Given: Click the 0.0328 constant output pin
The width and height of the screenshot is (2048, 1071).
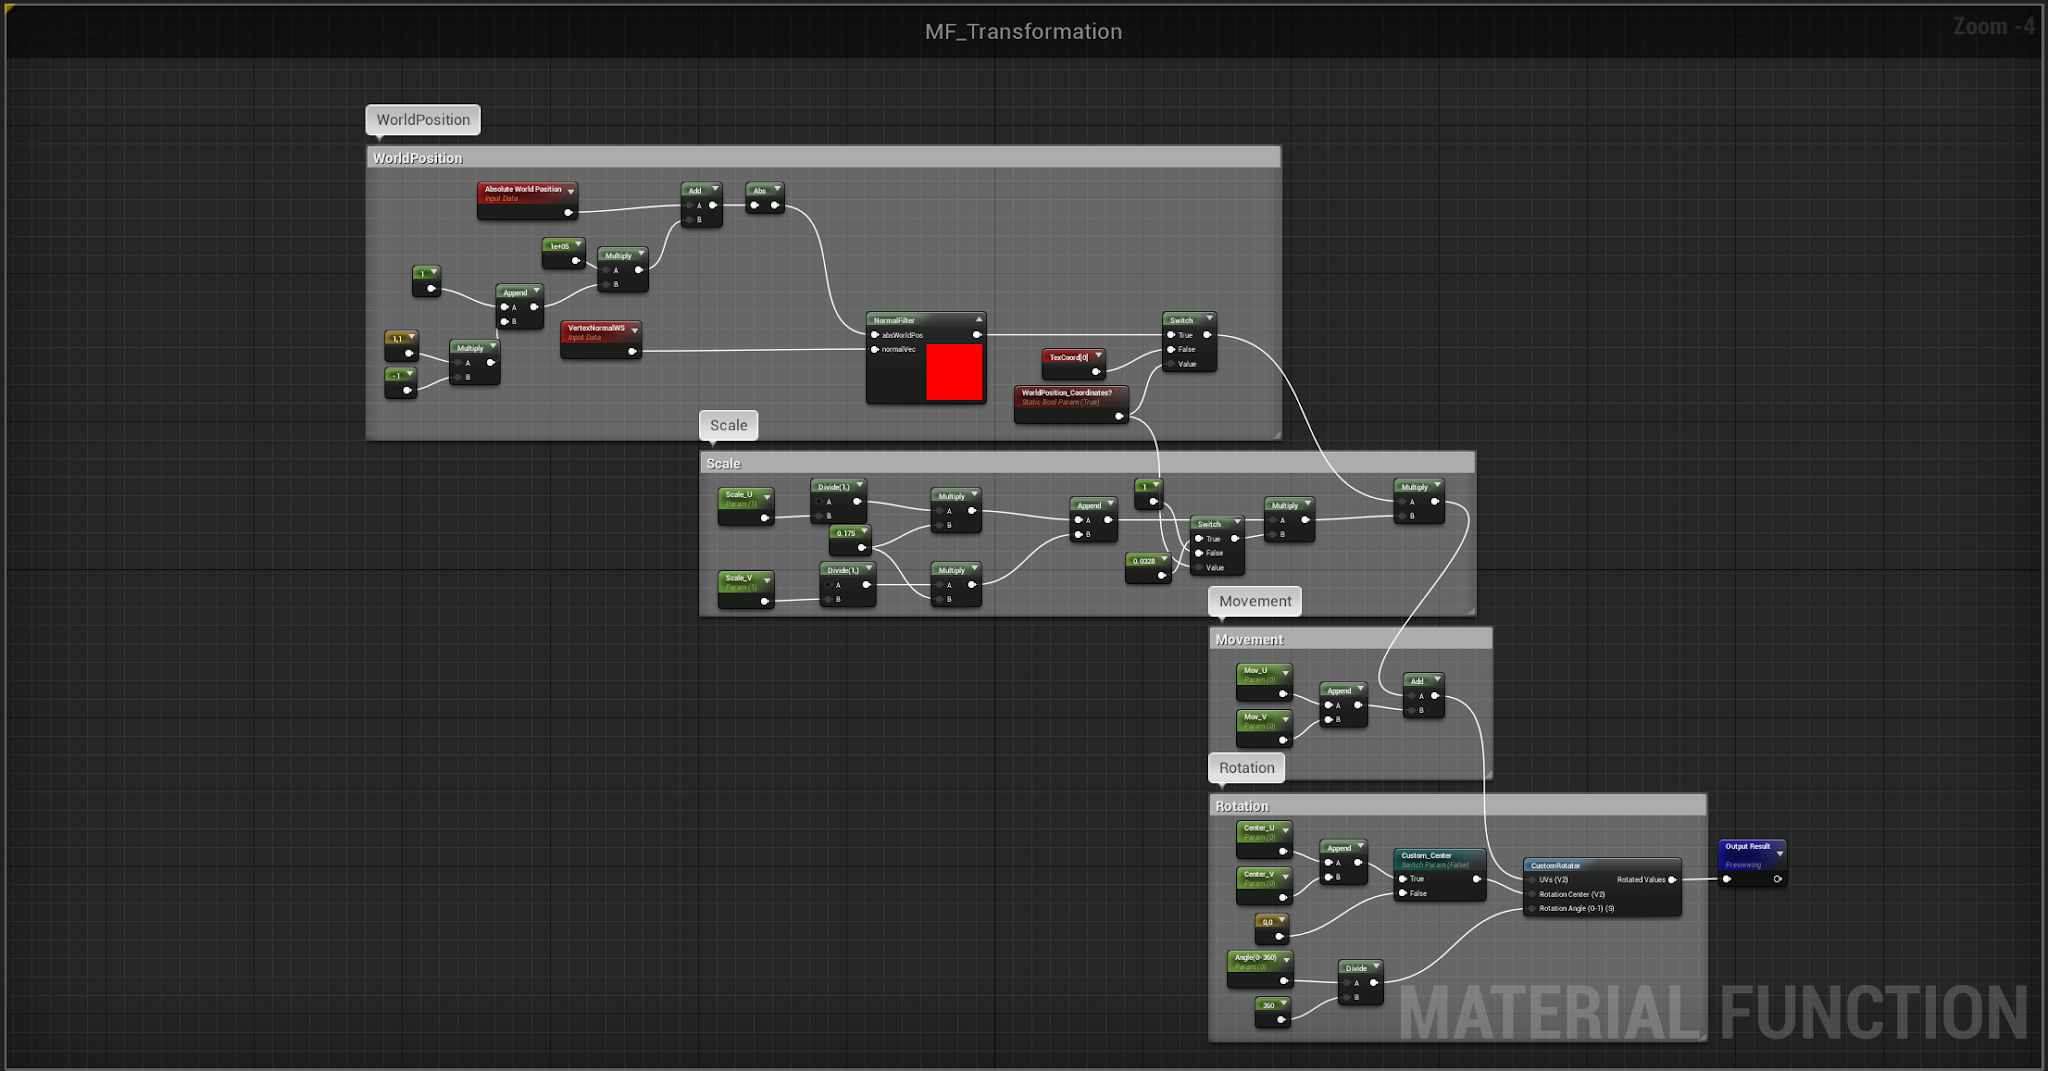Looking at the screenshot, I should pyautogui.click(x=1161, y=575).
